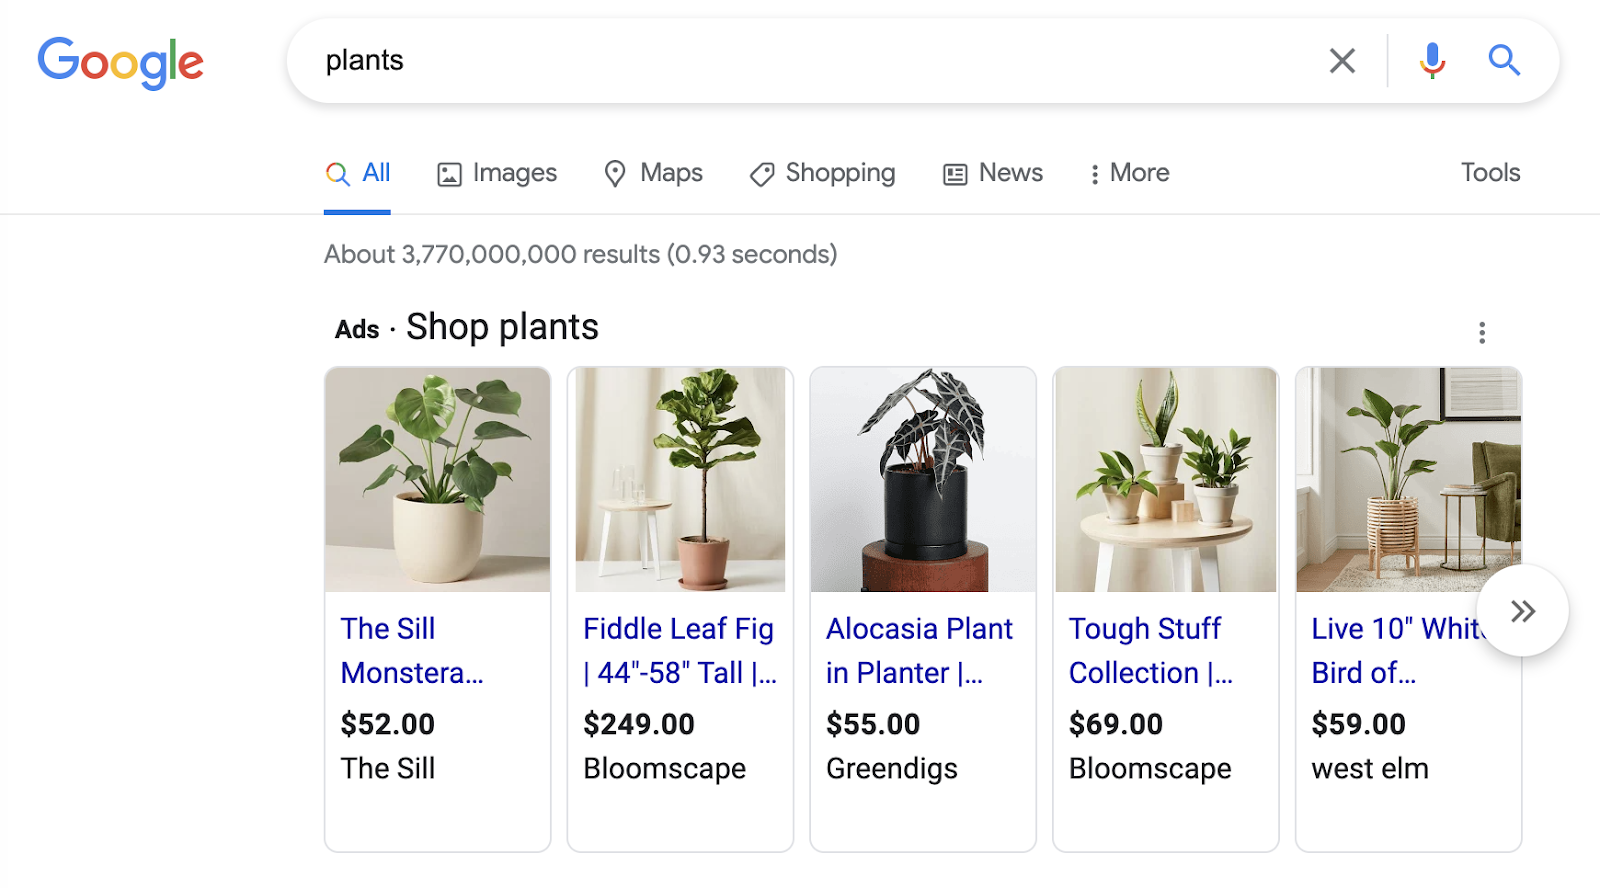Image resolution: width=1600 pixels, height=888 pixels.
Task: Start voice search with microphone icon
Action: [x=1432, y=61]
